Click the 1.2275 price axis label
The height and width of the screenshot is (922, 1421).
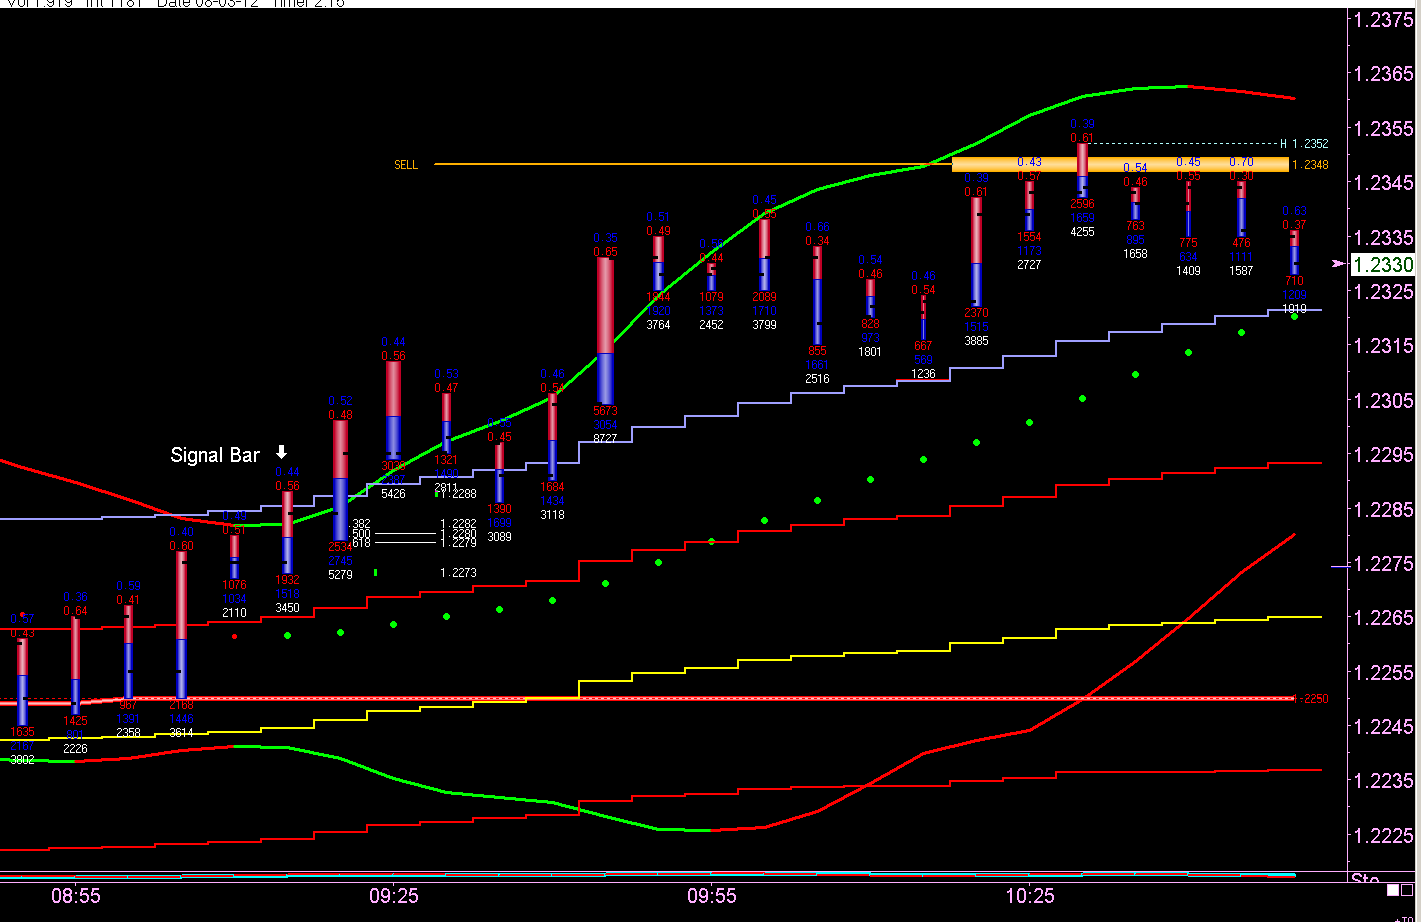pos(1383,564)
